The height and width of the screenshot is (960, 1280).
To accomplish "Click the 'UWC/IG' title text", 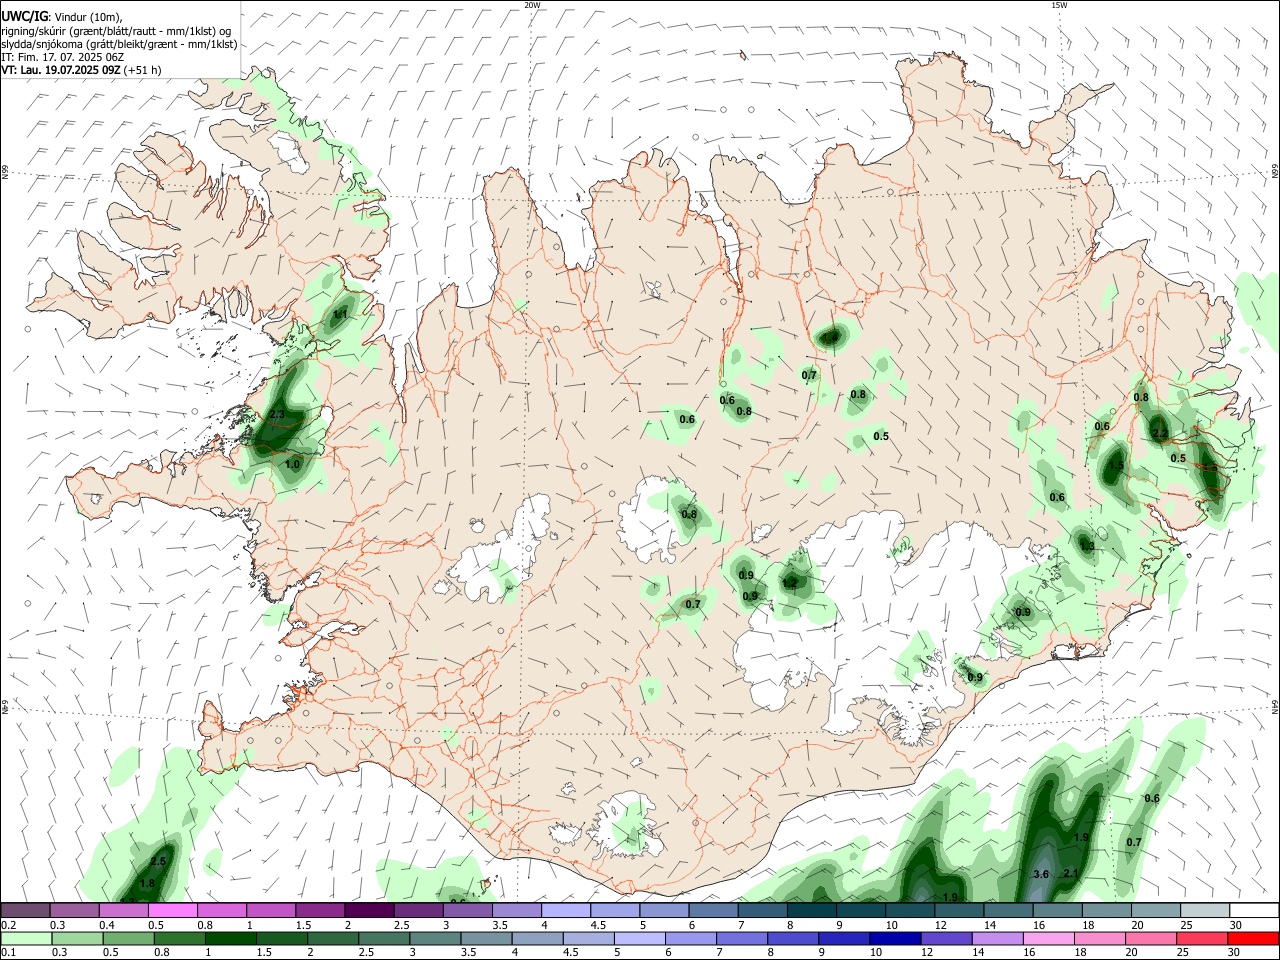I will [x=24, y=17].
